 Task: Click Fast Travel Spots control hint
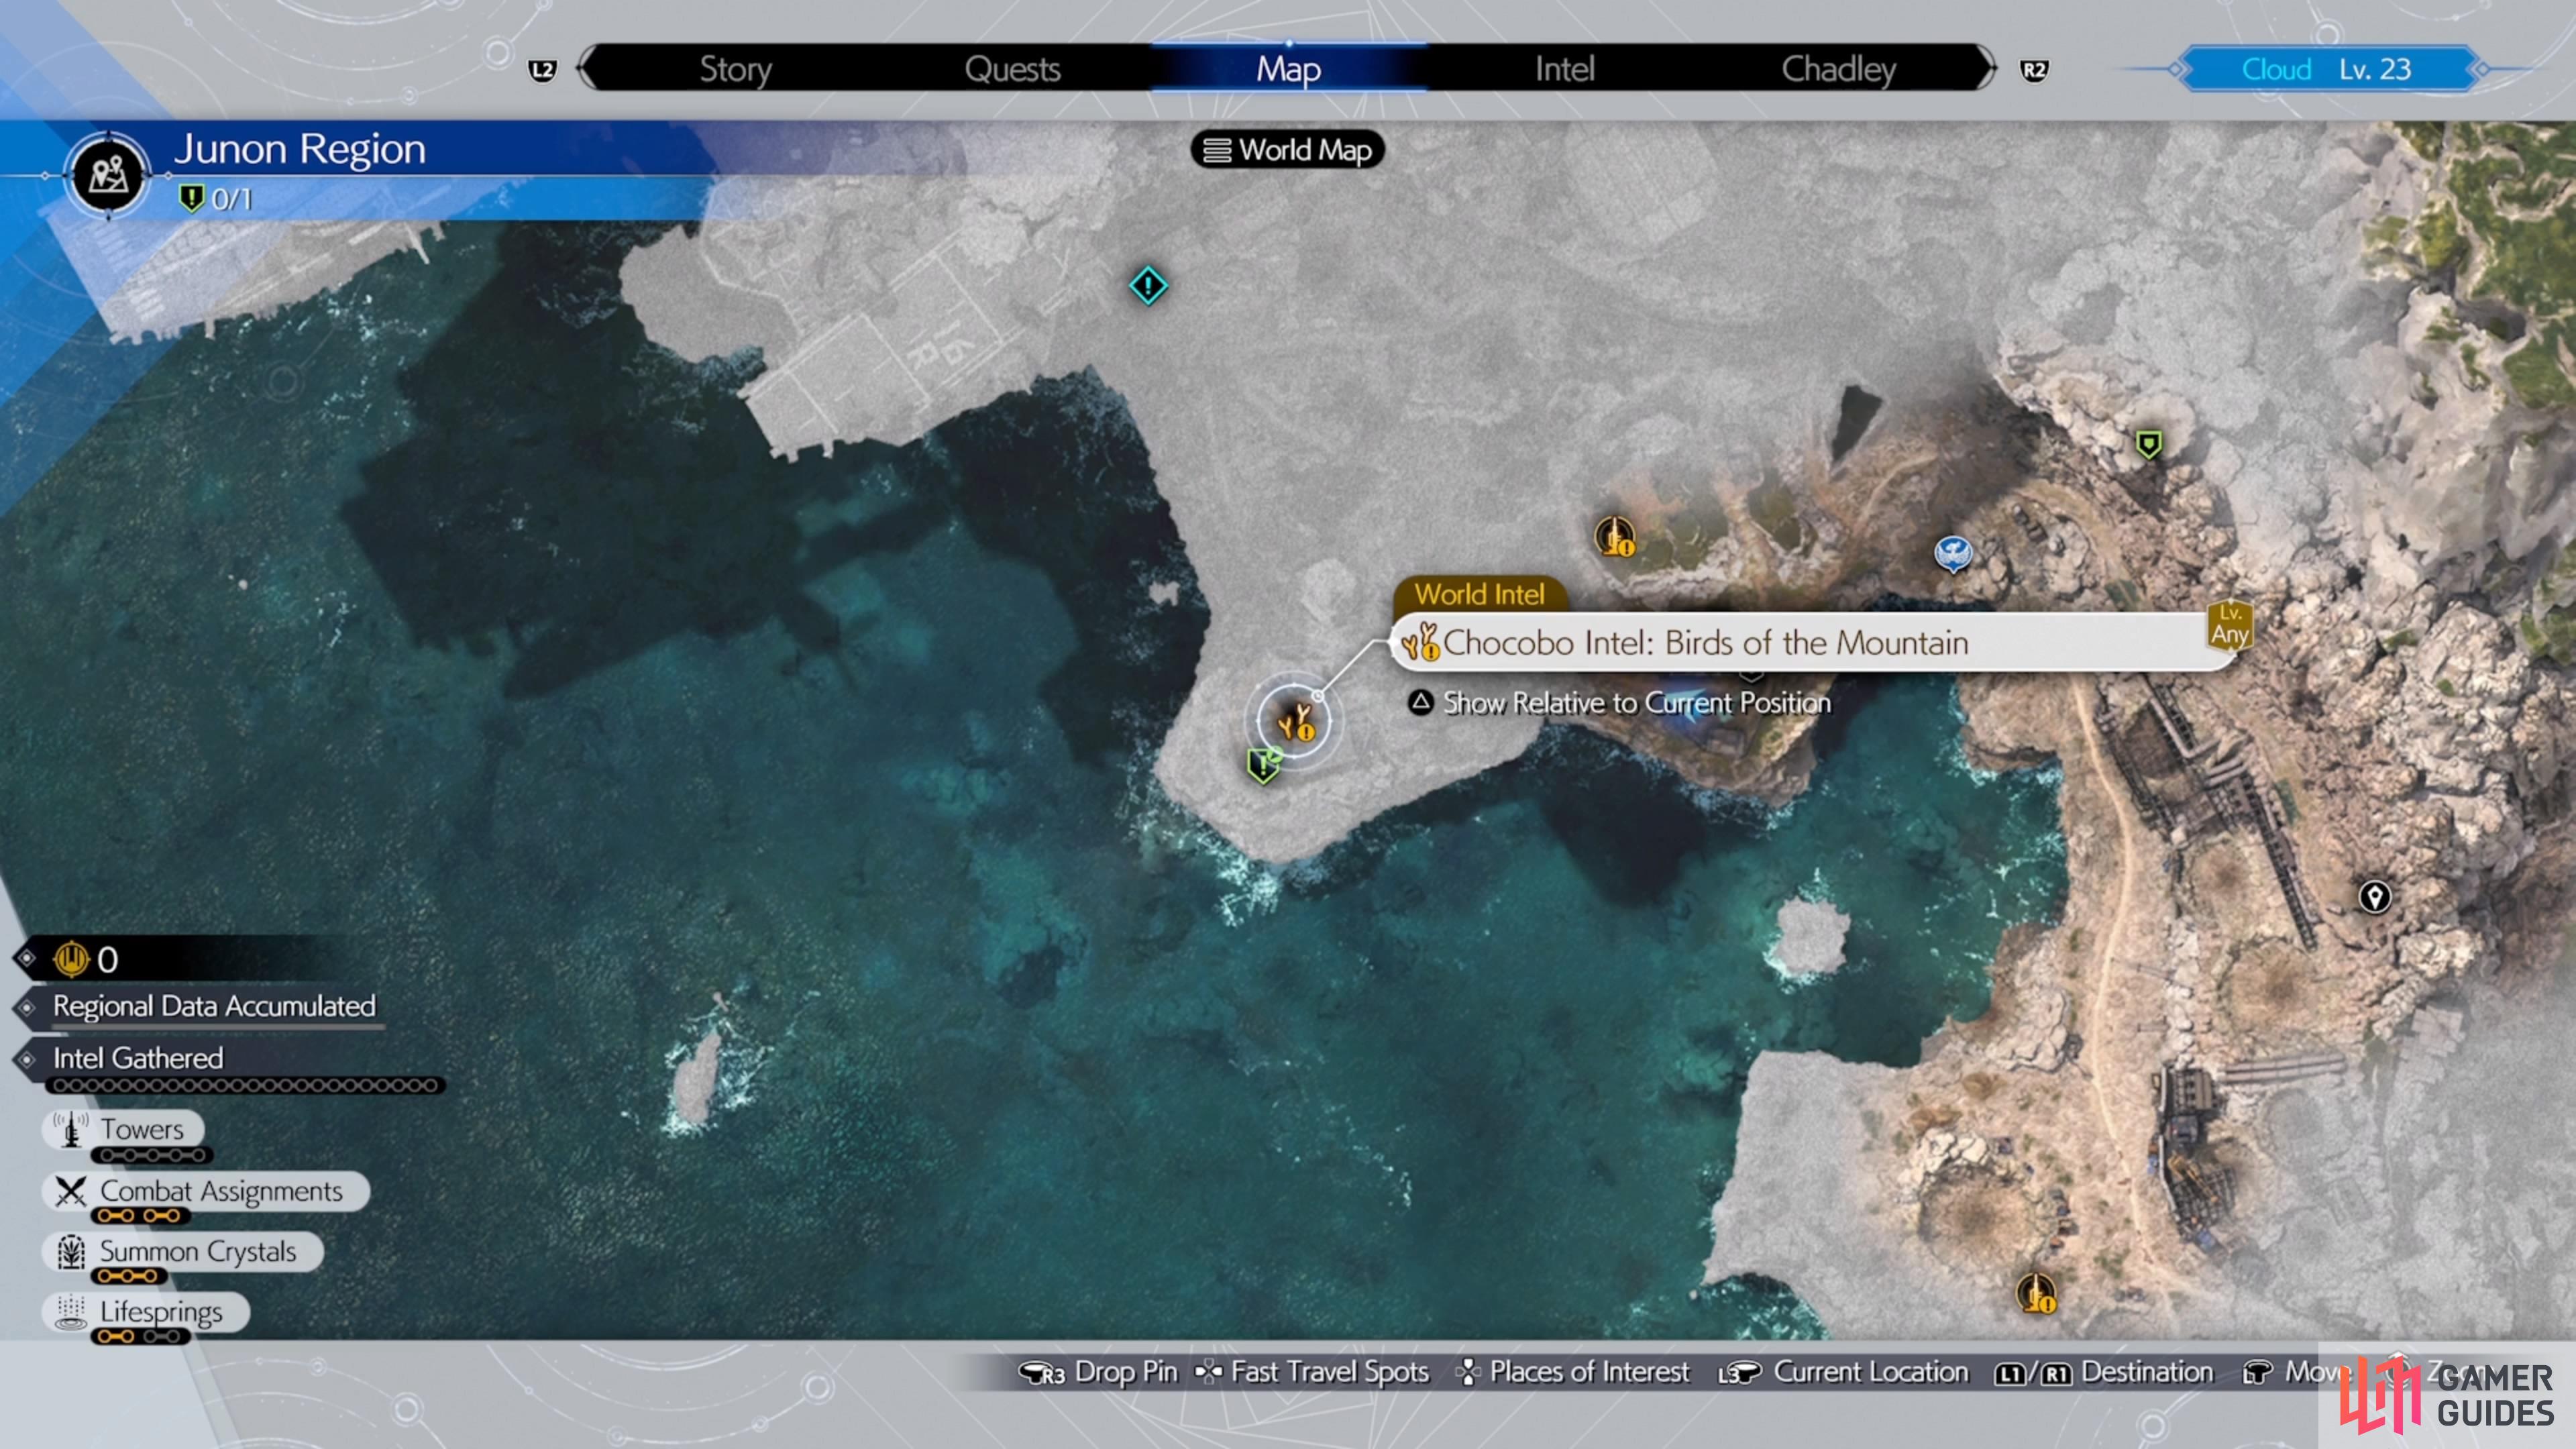pos(1330,1372)
